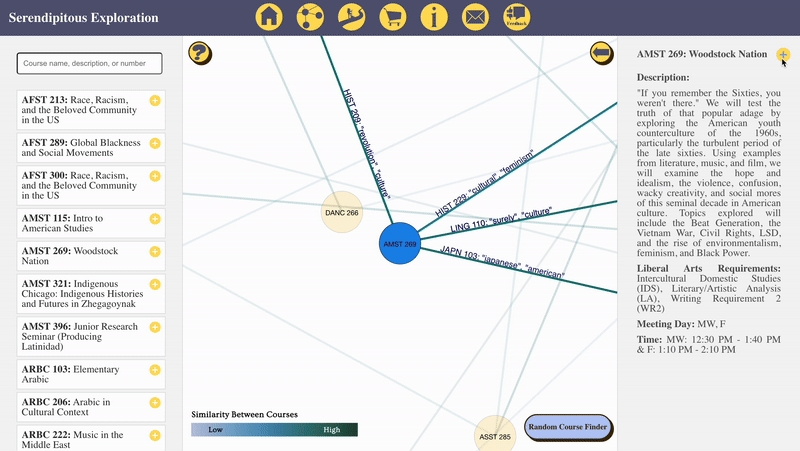Click the Similarity Low-High color legend bar
Screen dimensions: 800x451
(274, 430)
